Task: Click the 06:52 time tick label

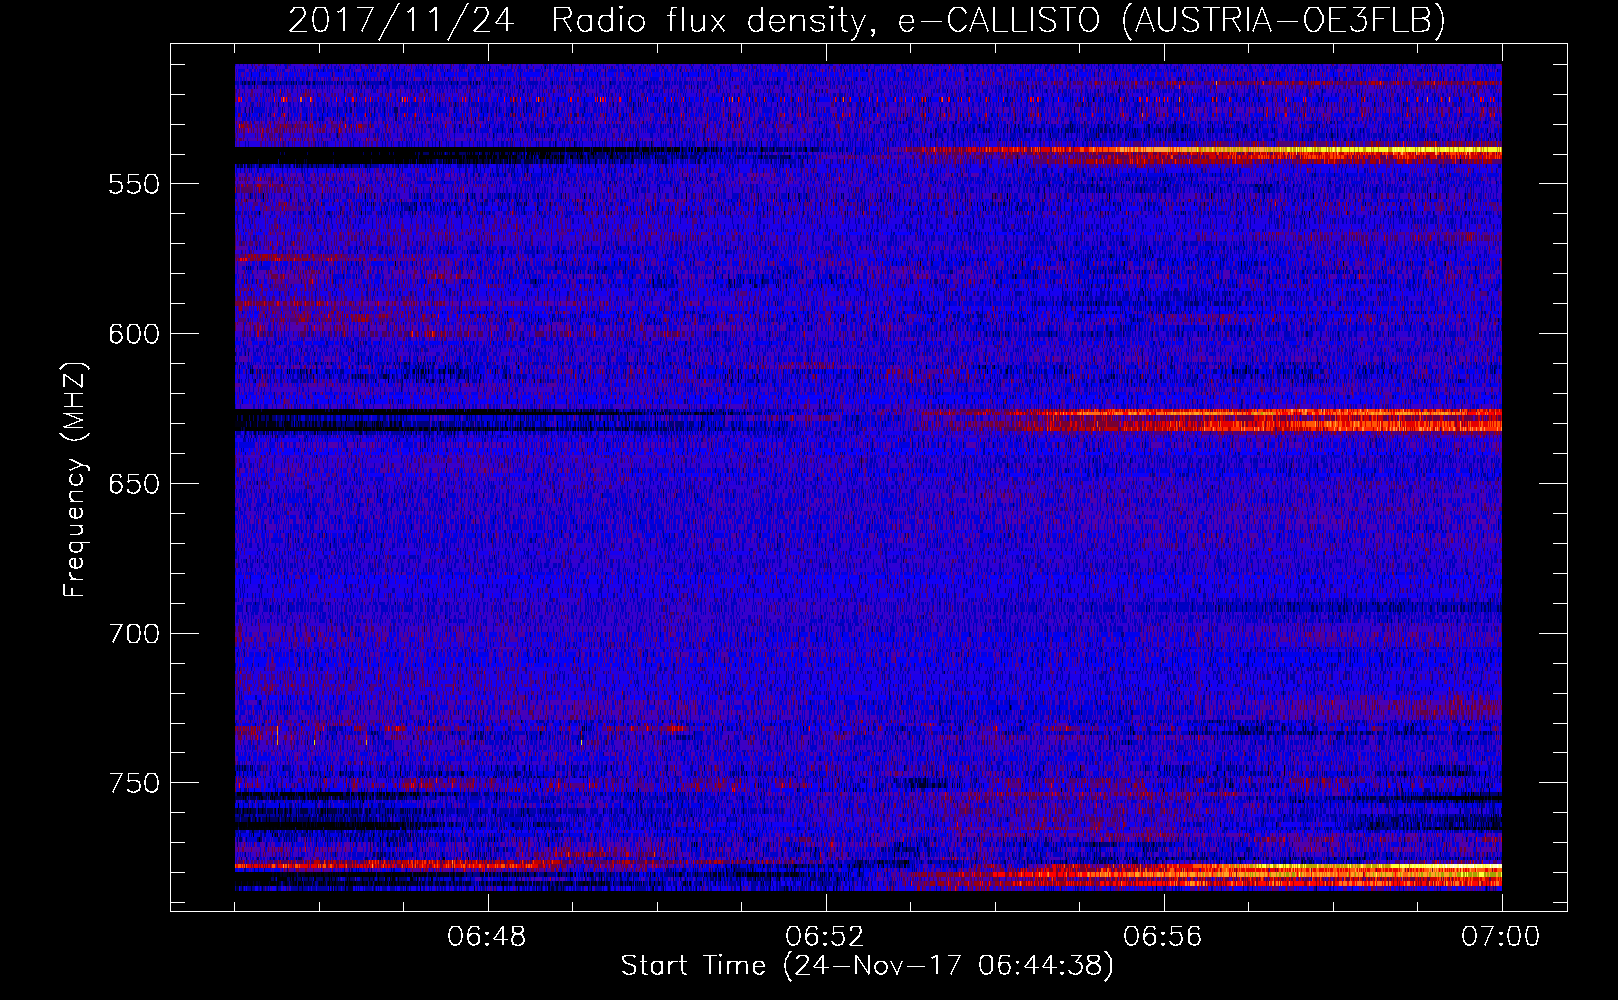Action: pos(826,937)
